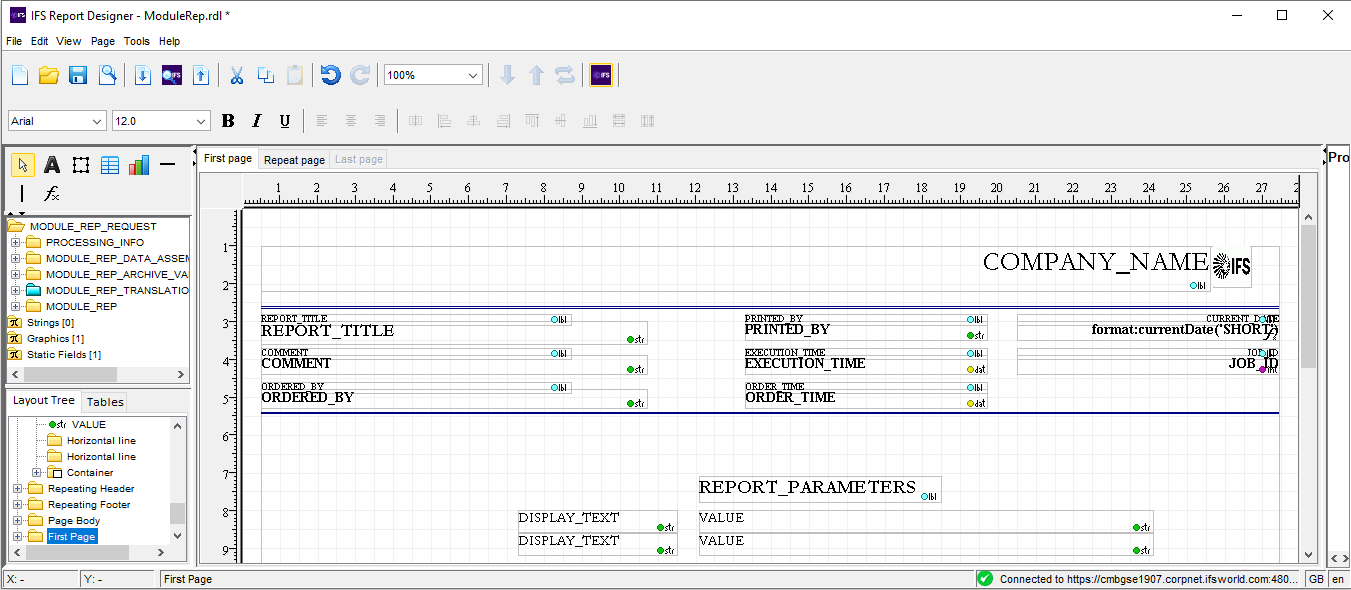Toggle Italic formatting
The width and height of the screenshot is (1351, 590).
256,121
